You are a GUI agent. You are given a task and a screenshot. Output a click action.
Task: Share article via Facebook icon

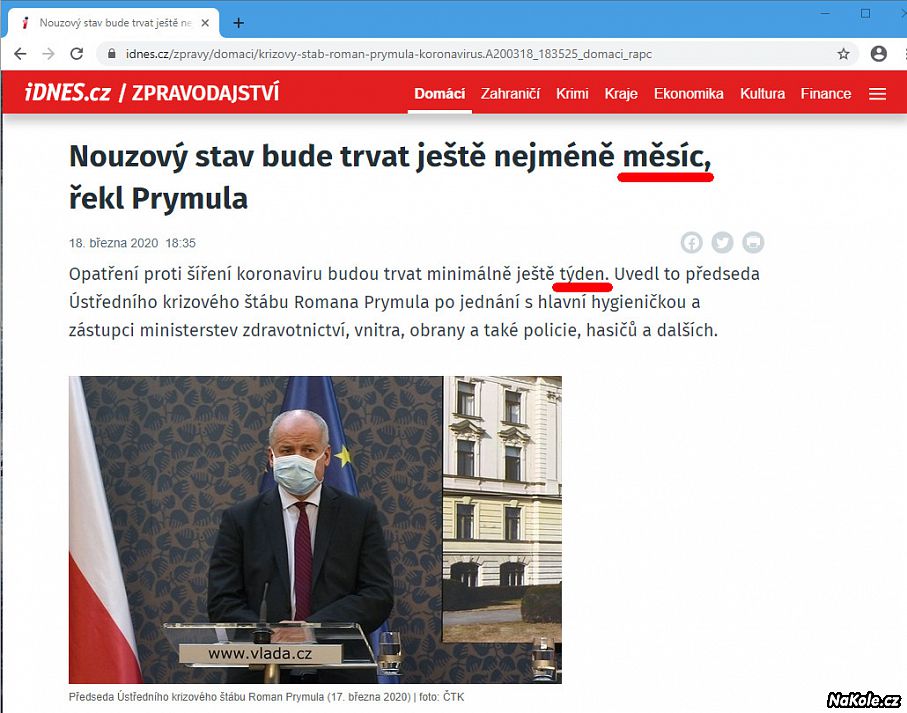692,242
